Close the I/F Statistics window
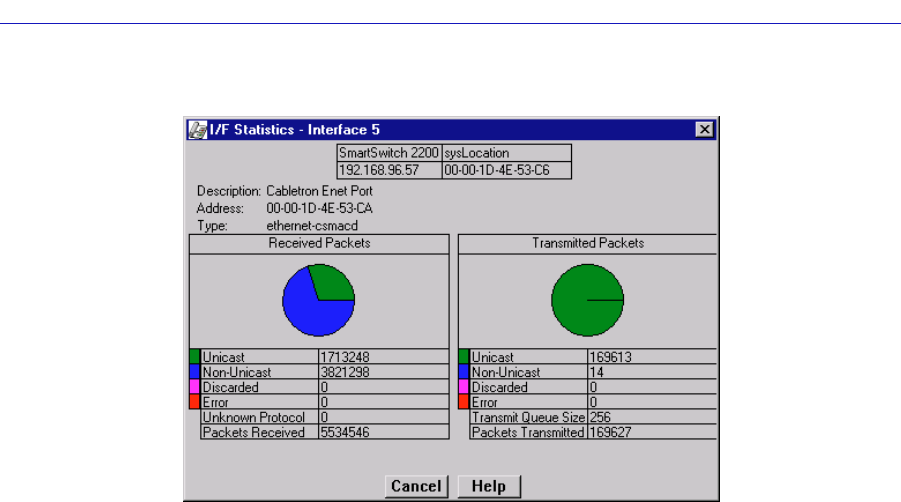 tap(704, 129)
